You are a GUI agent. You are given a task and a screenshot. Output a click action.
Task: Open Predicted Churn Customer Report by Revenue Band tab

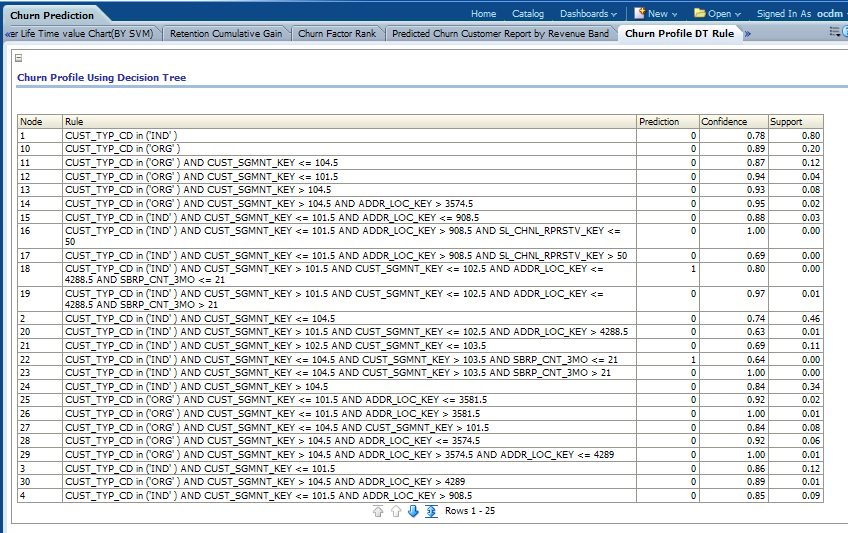[500, 34]
